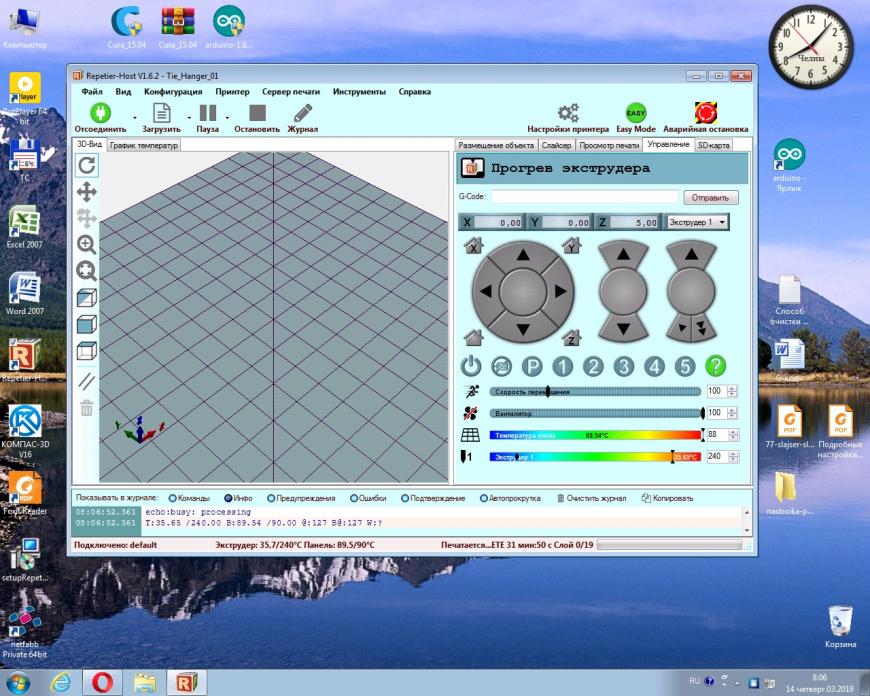Click the Home X axis icon
The image size is (870, 696).
pos(473,245)
